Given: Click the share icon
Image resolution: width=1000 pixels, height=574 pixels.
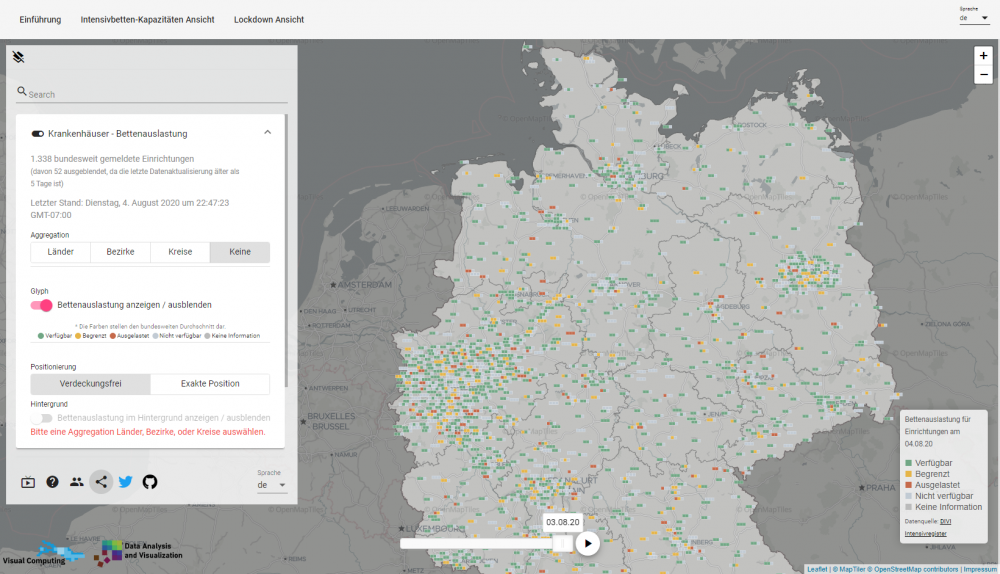Looking at the screenshot, I should coord(101,482).
